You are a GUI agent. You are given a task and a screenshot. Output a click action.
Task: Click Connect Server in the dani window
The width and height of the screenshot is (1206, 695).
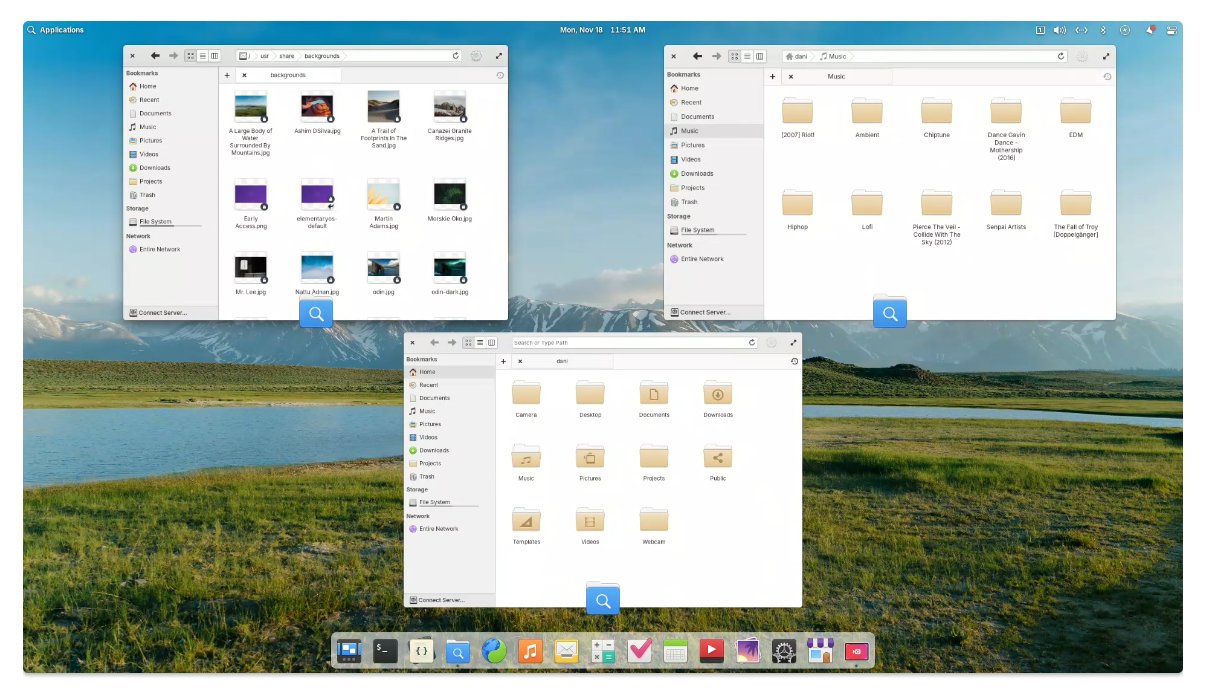coord(437,600)
